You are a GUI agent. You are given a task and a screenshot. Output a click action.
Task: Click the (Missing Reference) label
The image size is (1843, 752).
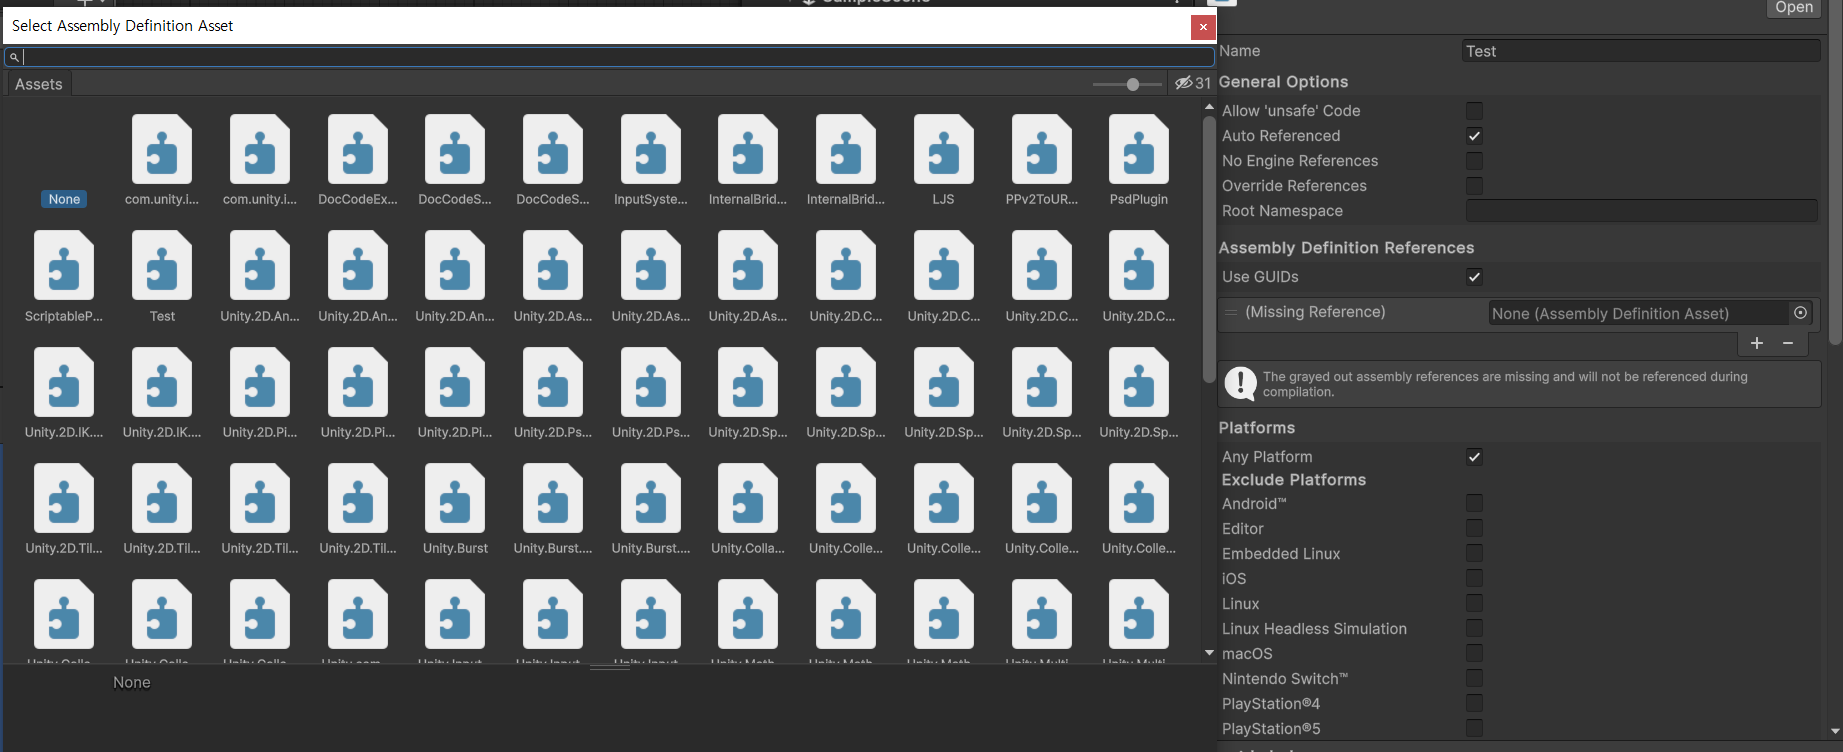pos(1315,312)
